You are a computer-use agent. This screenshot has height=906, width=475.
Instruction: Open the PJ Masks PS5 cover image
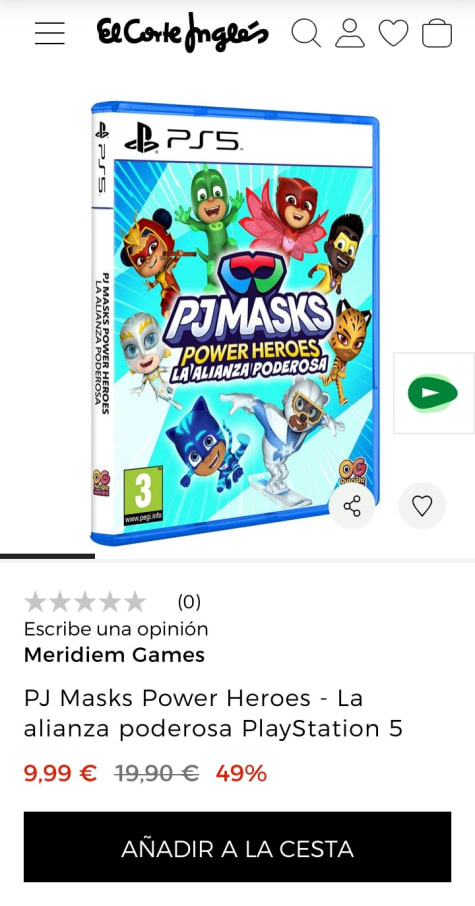[235, 322]
